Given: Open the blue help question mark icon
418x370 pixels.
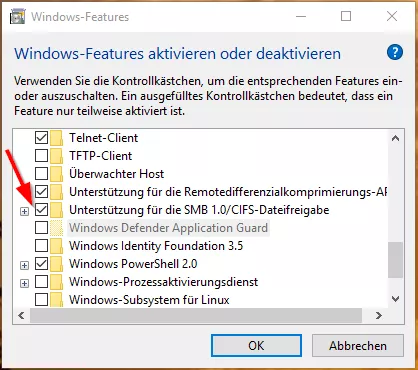Looking at the screenshot, I should [x=395, y=52].
